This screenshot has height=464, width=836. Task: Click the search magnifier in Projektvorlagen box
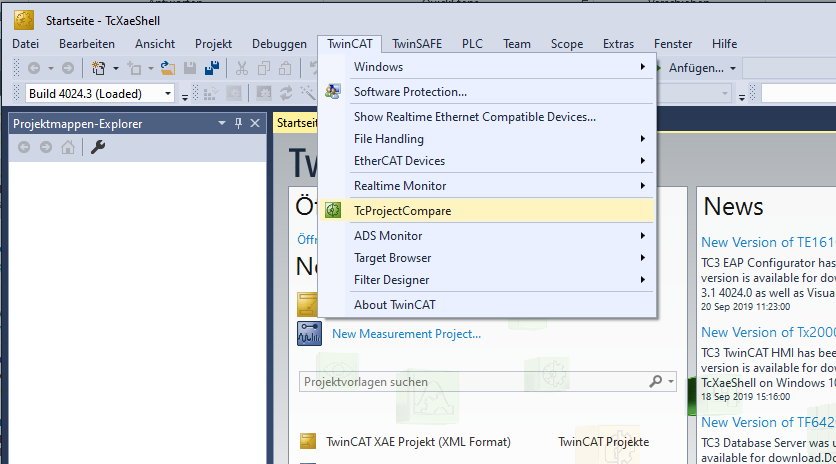point(655,381)
